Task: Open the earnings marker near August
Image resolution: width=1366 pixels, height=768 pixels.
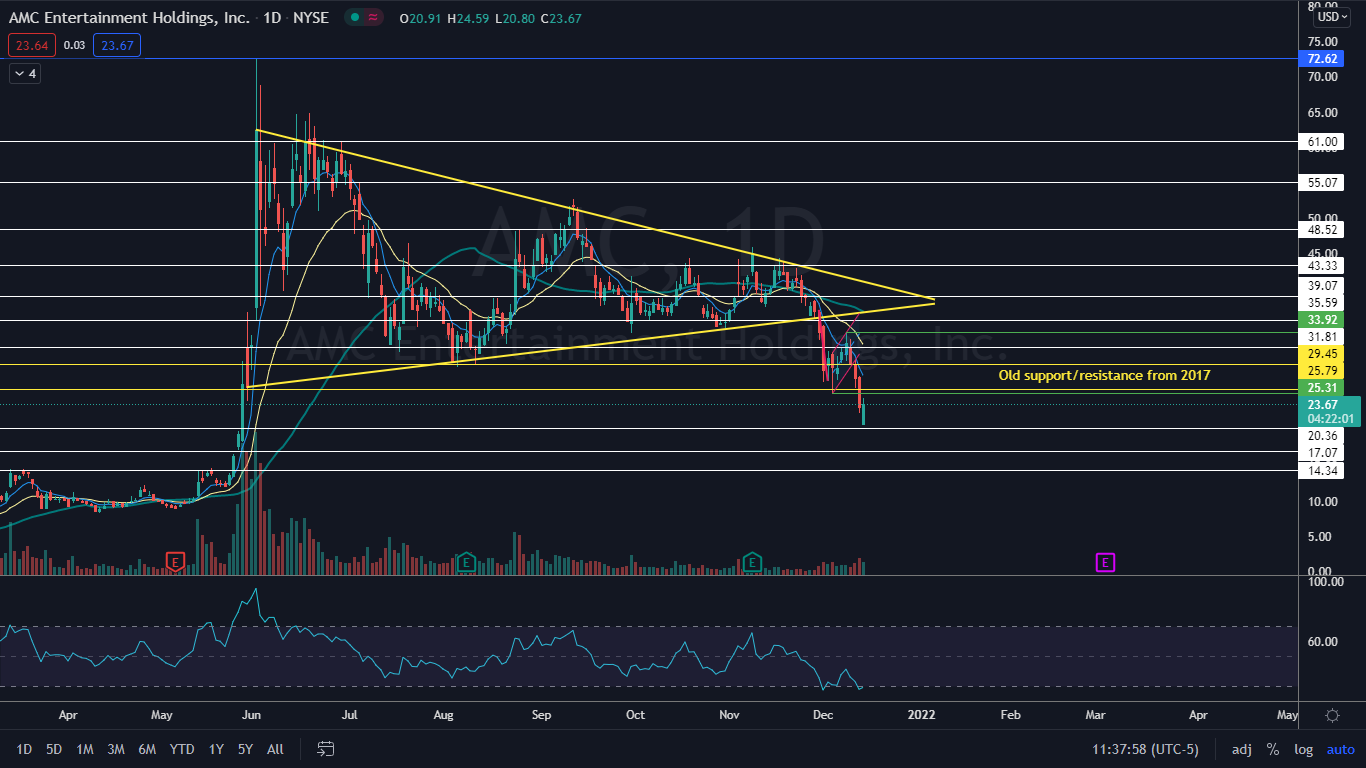Action: [x=465, y=562]
